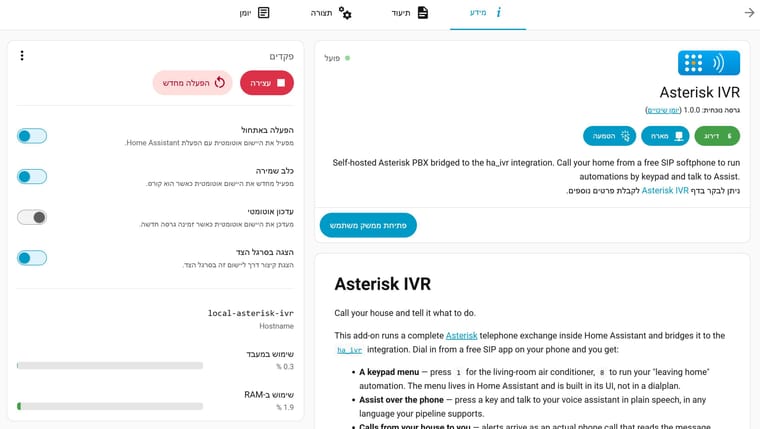Image resolution: width=760 pixels, height=429 pixels.
Task: Open the יומן שינויים changelog link
Action: (663, 111)
